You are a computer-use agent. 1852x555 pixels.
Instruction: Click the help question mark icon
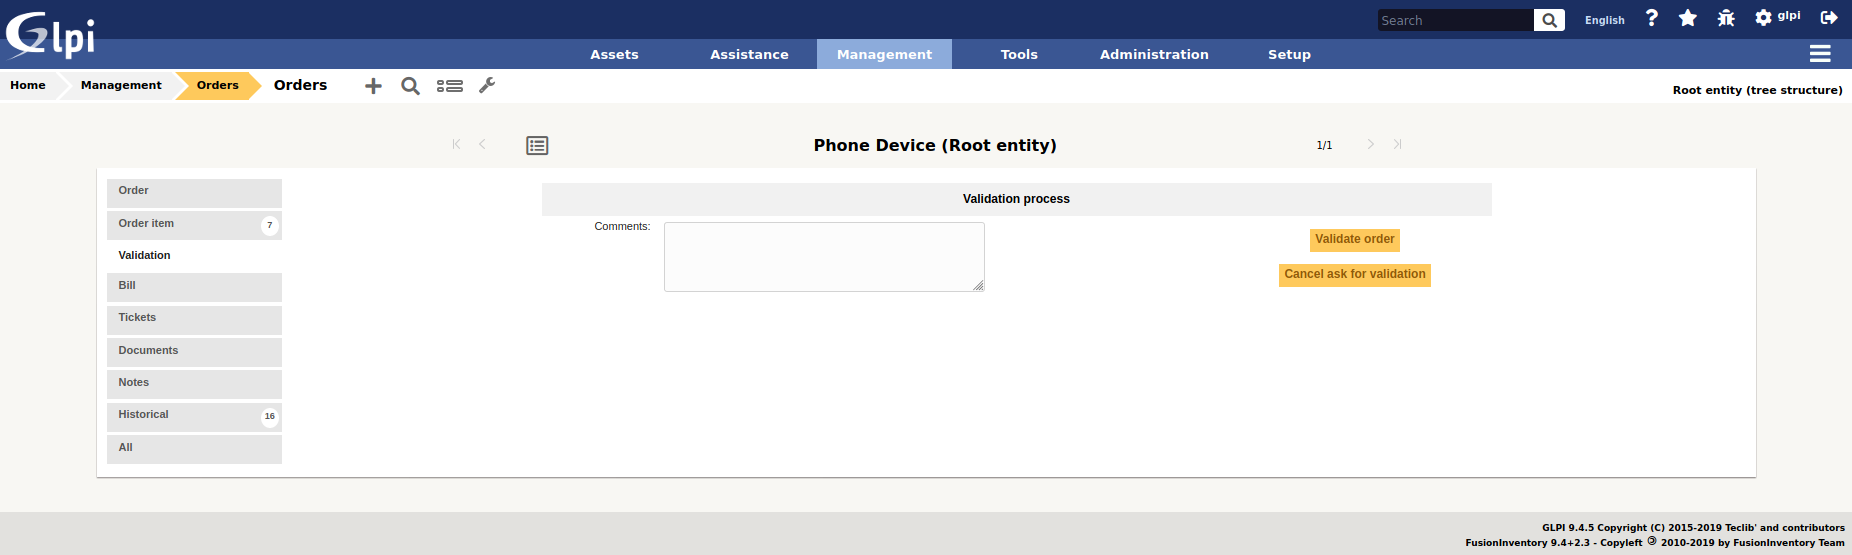[x=1651, y=18]
